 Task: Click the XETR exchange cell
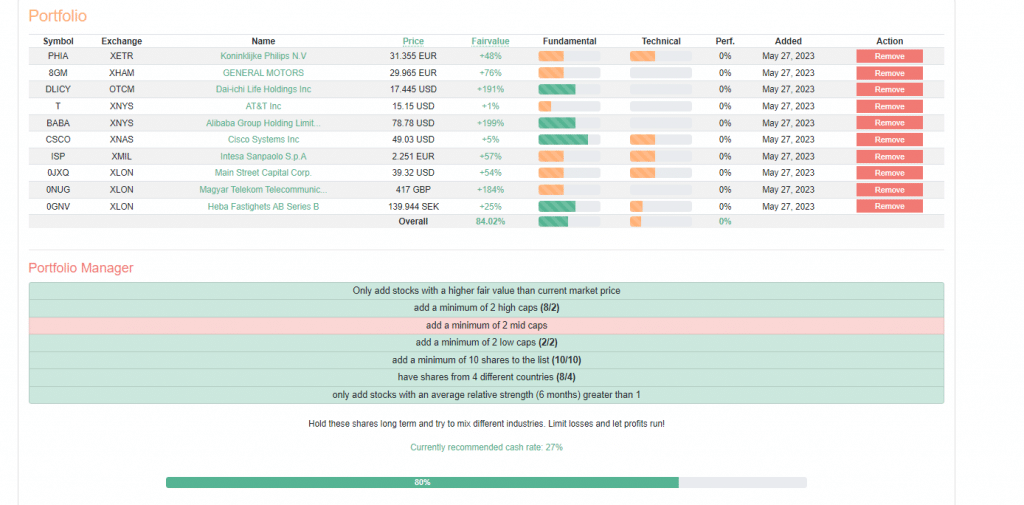click(121, 56)
